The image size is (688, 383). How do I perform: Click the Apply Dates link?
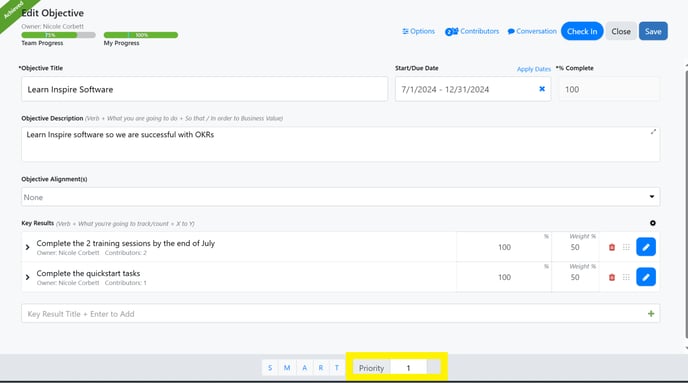coord(534,69)
